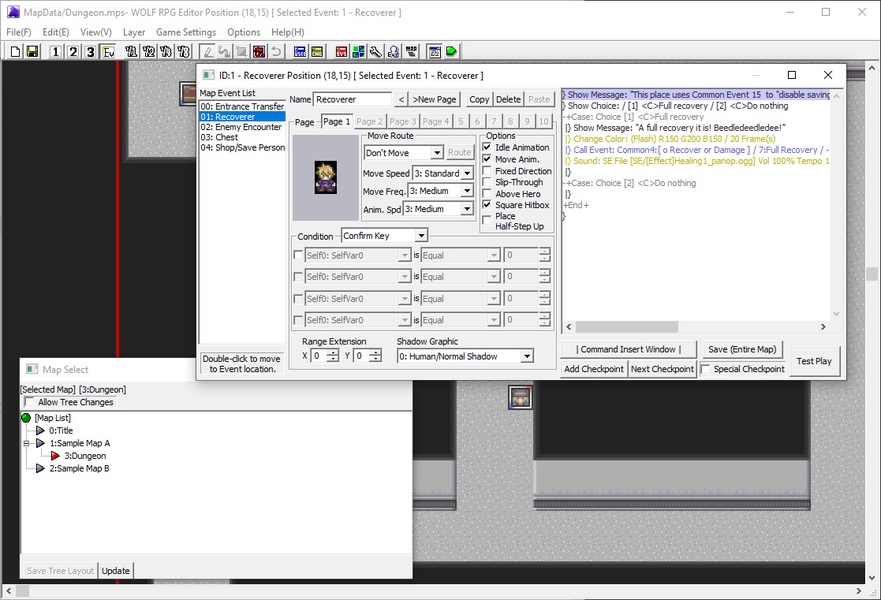Expand the Shadow Graphic dropdown
881x600 pixels.
coord(526,356)
